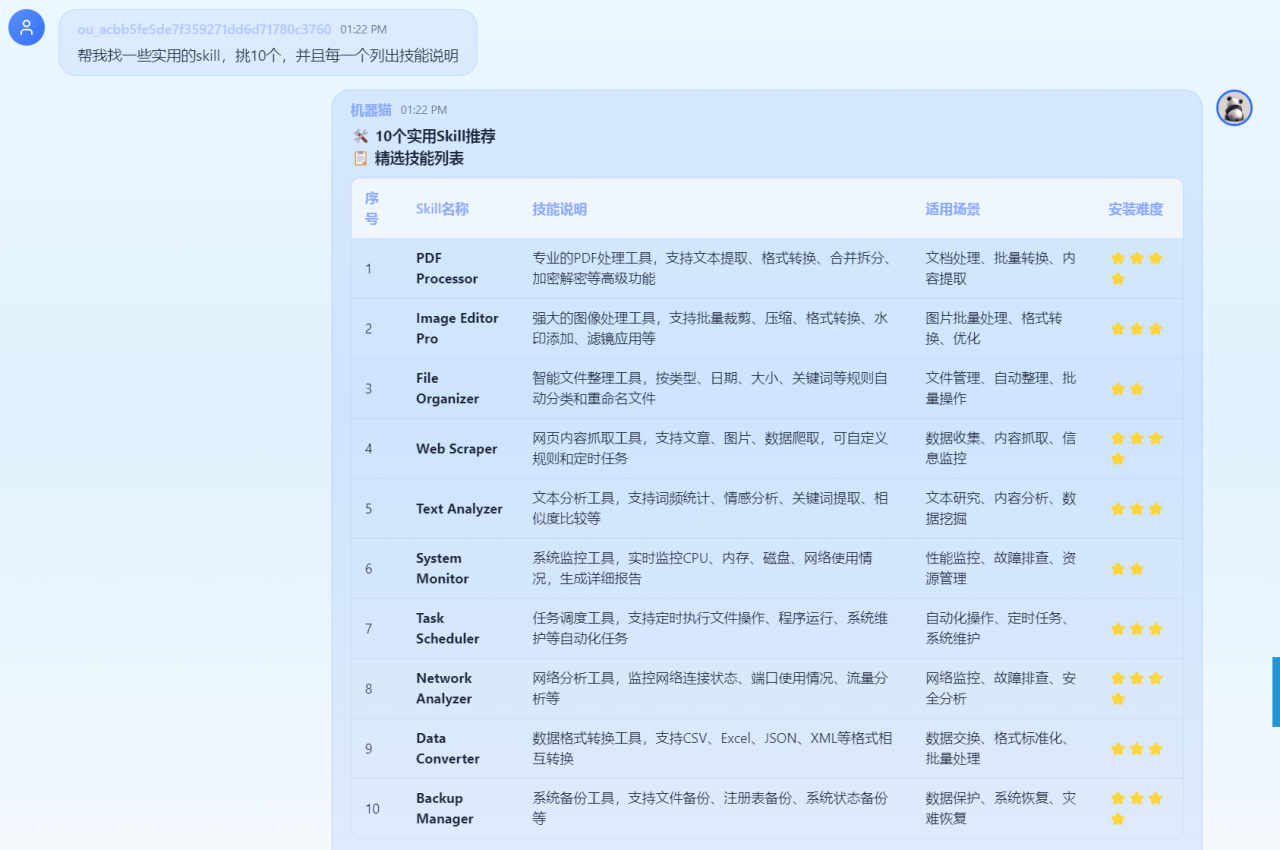Click 网络监控、故障排查、安全分析 scenario cell
Screen dimensions: 1280x850
click(1001, 688)
